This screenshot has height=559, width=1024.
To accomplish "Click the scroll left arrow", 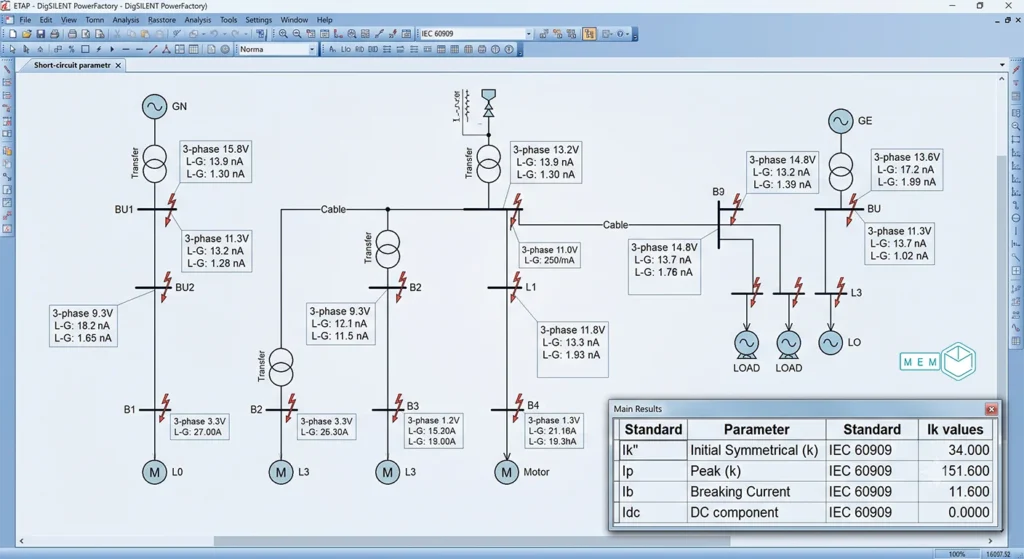I will [x=22, y=541].
